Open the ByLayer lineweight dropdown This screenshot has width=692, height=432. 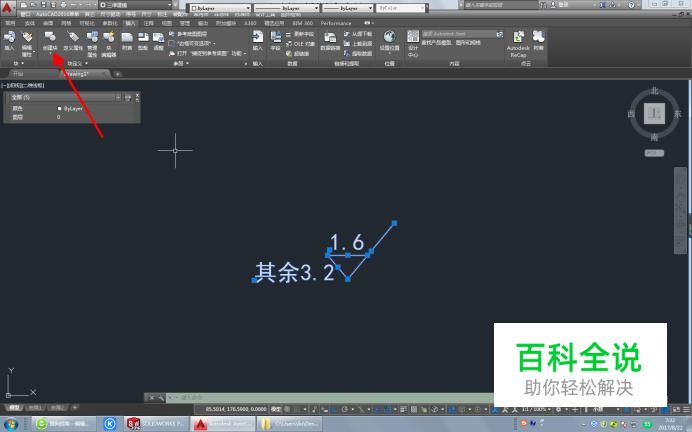[x=348, y=8]
